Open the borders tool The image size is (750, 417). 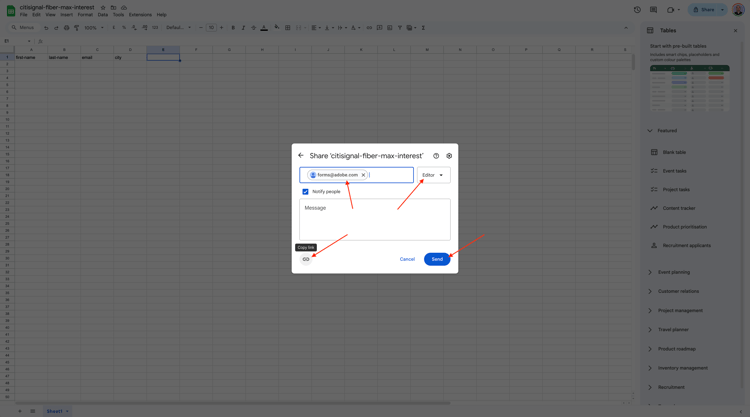(x=287, y=28)
